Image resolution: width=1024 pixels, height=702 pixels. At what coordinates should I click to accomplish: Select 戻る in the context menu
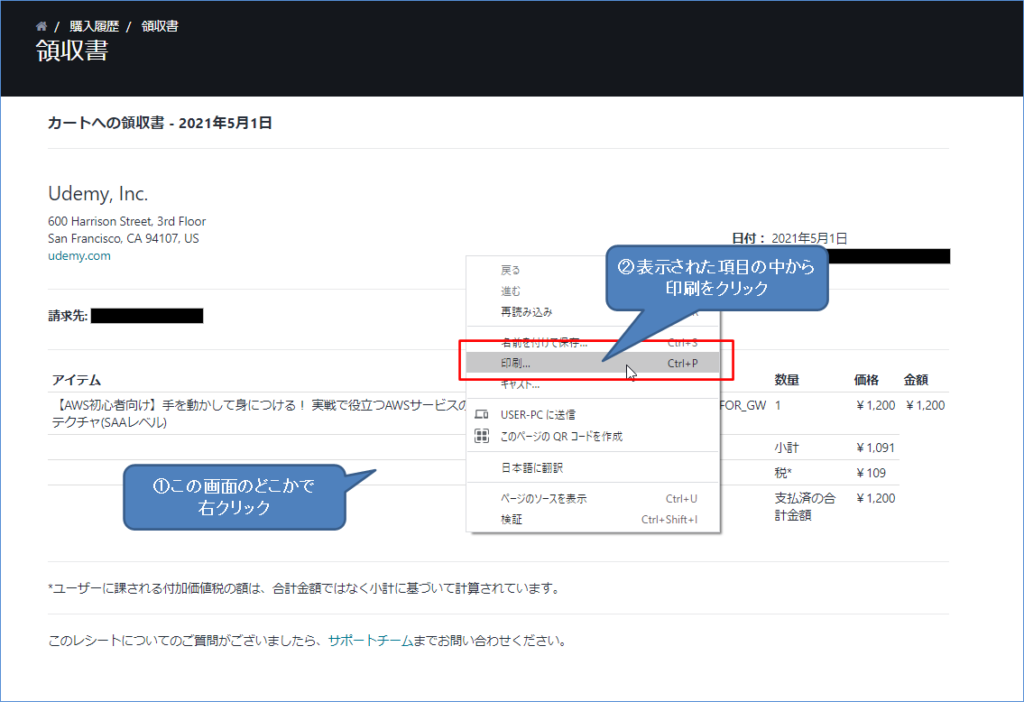pos(510,269)
